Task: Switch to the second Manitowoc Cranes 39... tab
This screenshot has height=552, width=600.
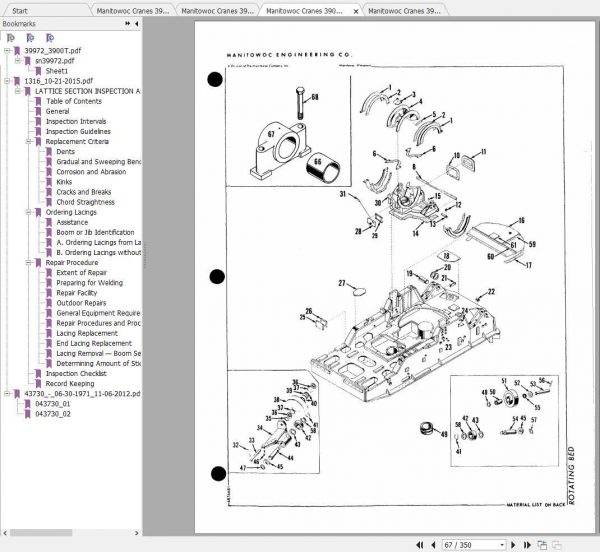Action: pyautogui.click(x=217, y=11)
